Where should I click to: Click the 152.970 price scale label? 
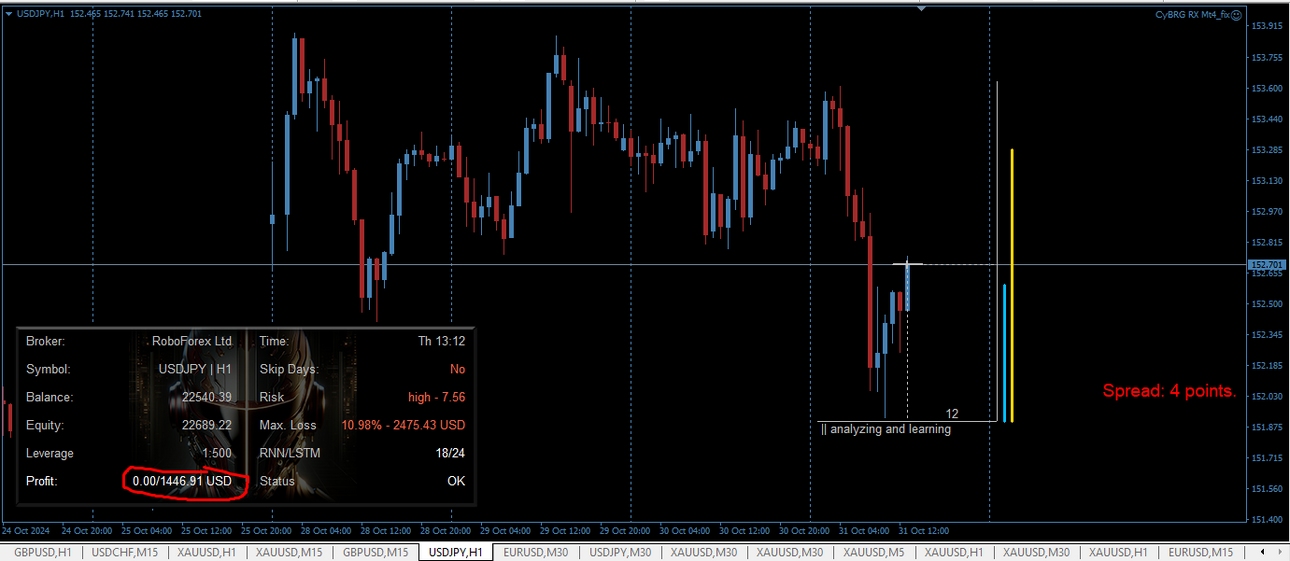(x=1267, y=212)
